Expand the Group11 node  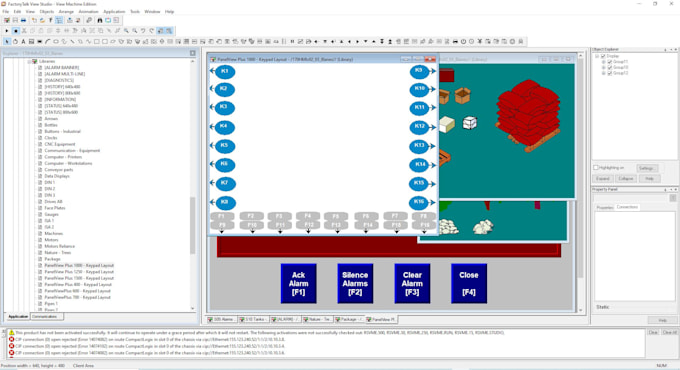click(604, 62)
